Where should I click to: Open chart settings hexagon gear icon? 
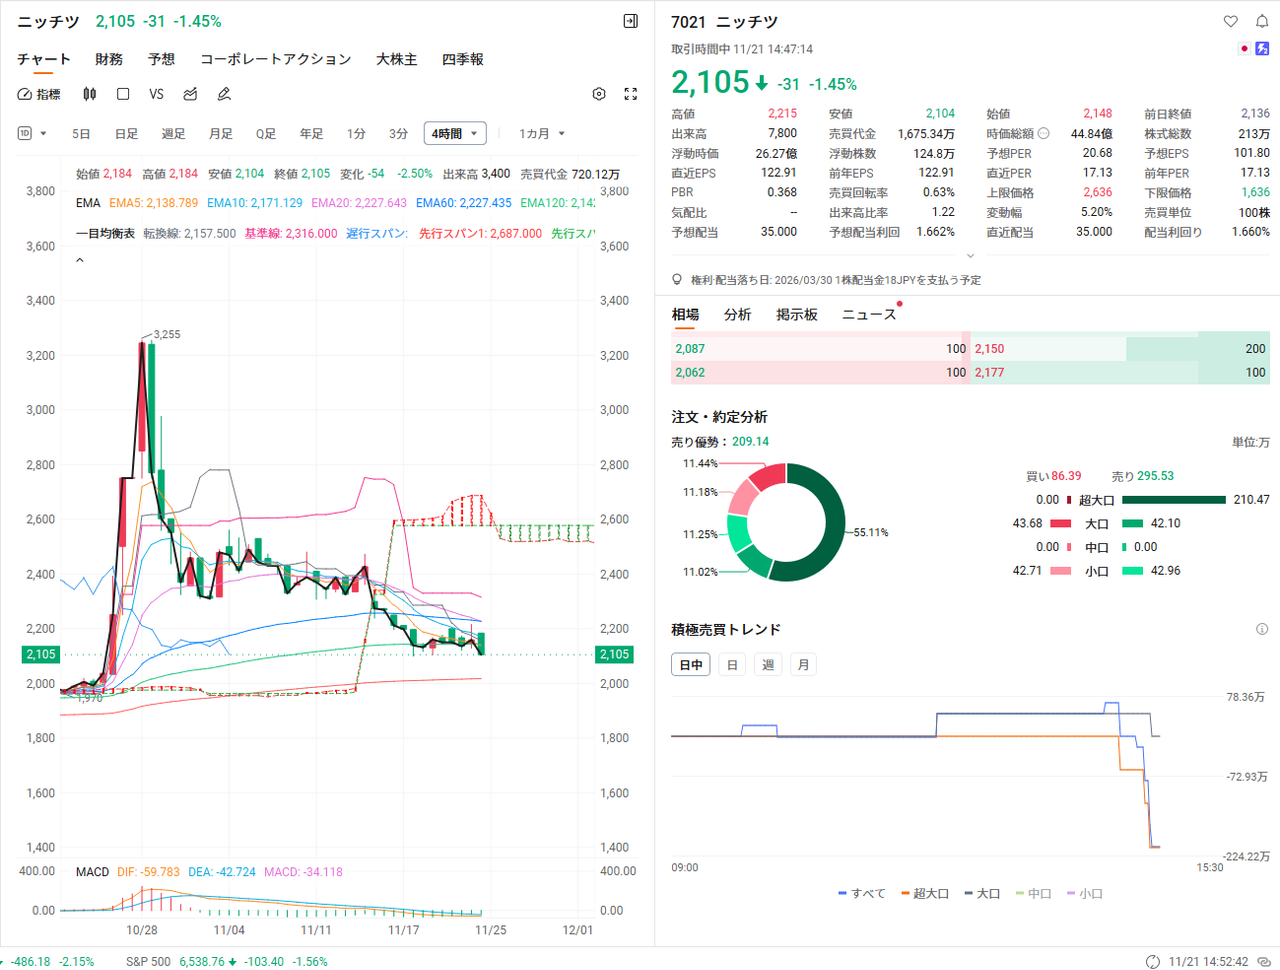(x=599, y=94)
